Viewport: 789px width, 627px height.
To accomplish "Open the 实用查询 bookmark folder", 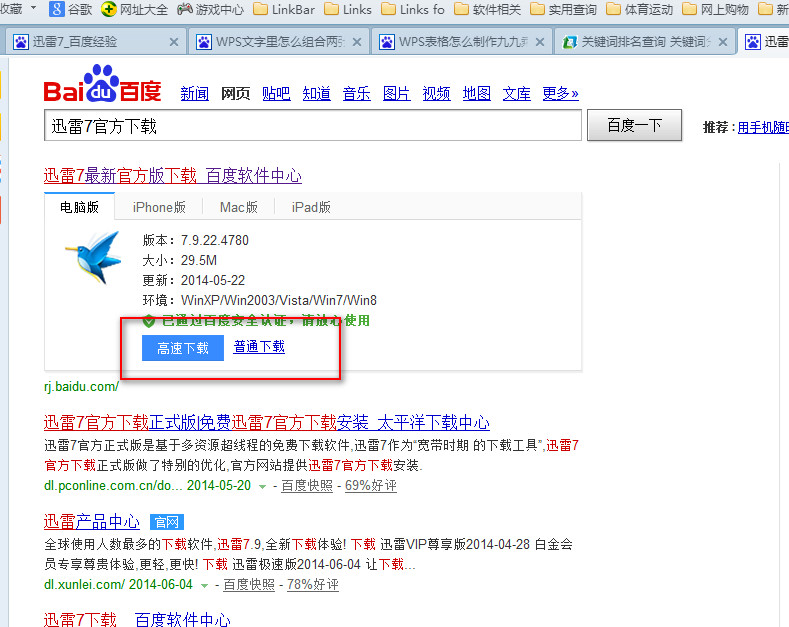I will pos(564,9).
